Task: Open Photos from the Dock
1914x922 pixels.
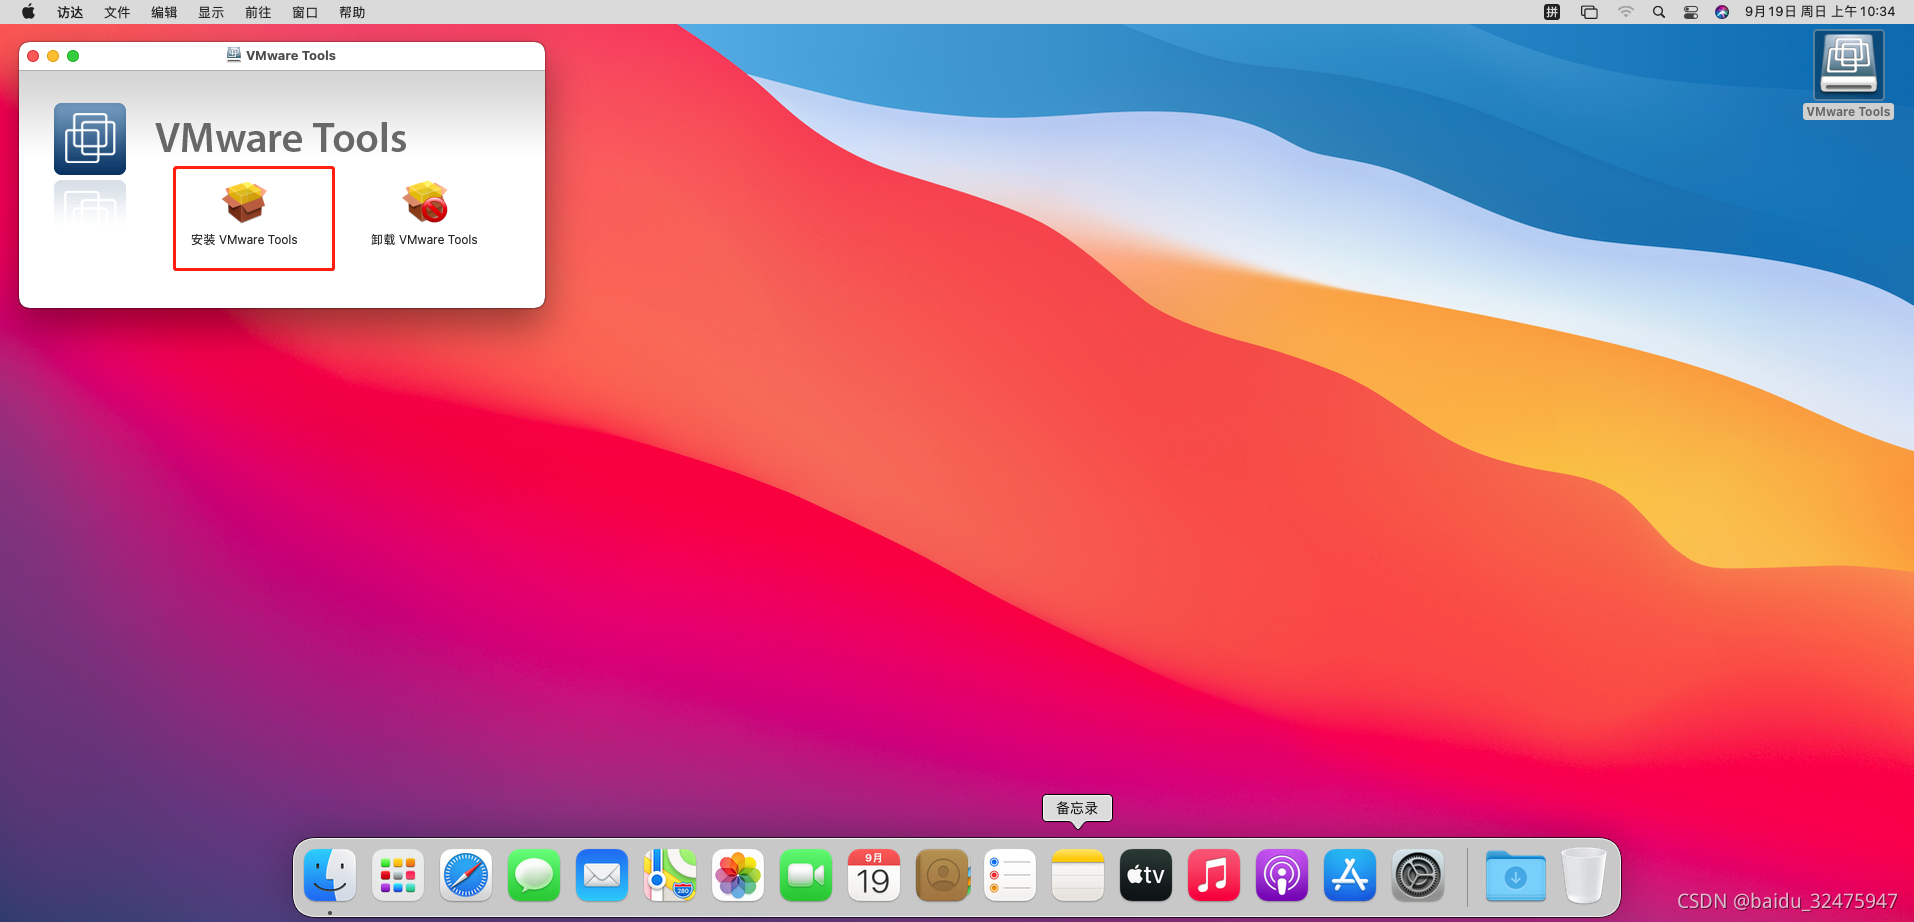Action: coord(738,876)
